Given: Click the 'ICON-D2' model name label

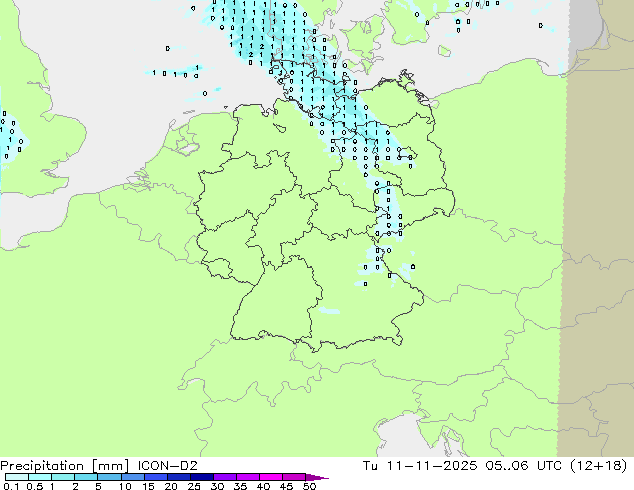Looking at the screenshot, I should 167,466.
